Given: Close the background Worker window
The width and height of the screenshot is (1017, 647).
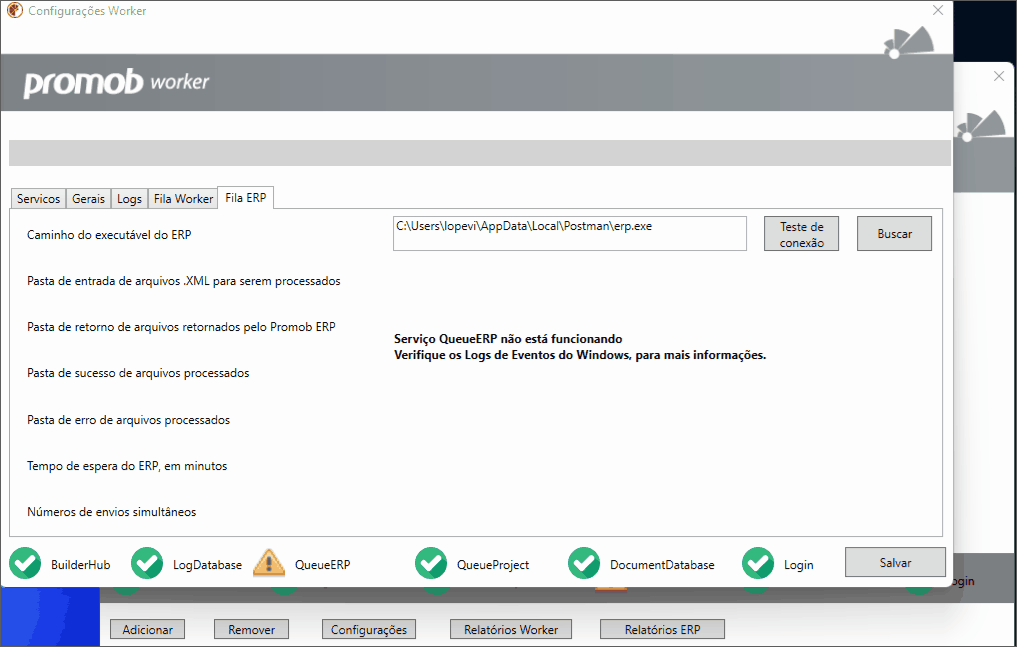Looking at the screenshot, I should click(999, 76).
